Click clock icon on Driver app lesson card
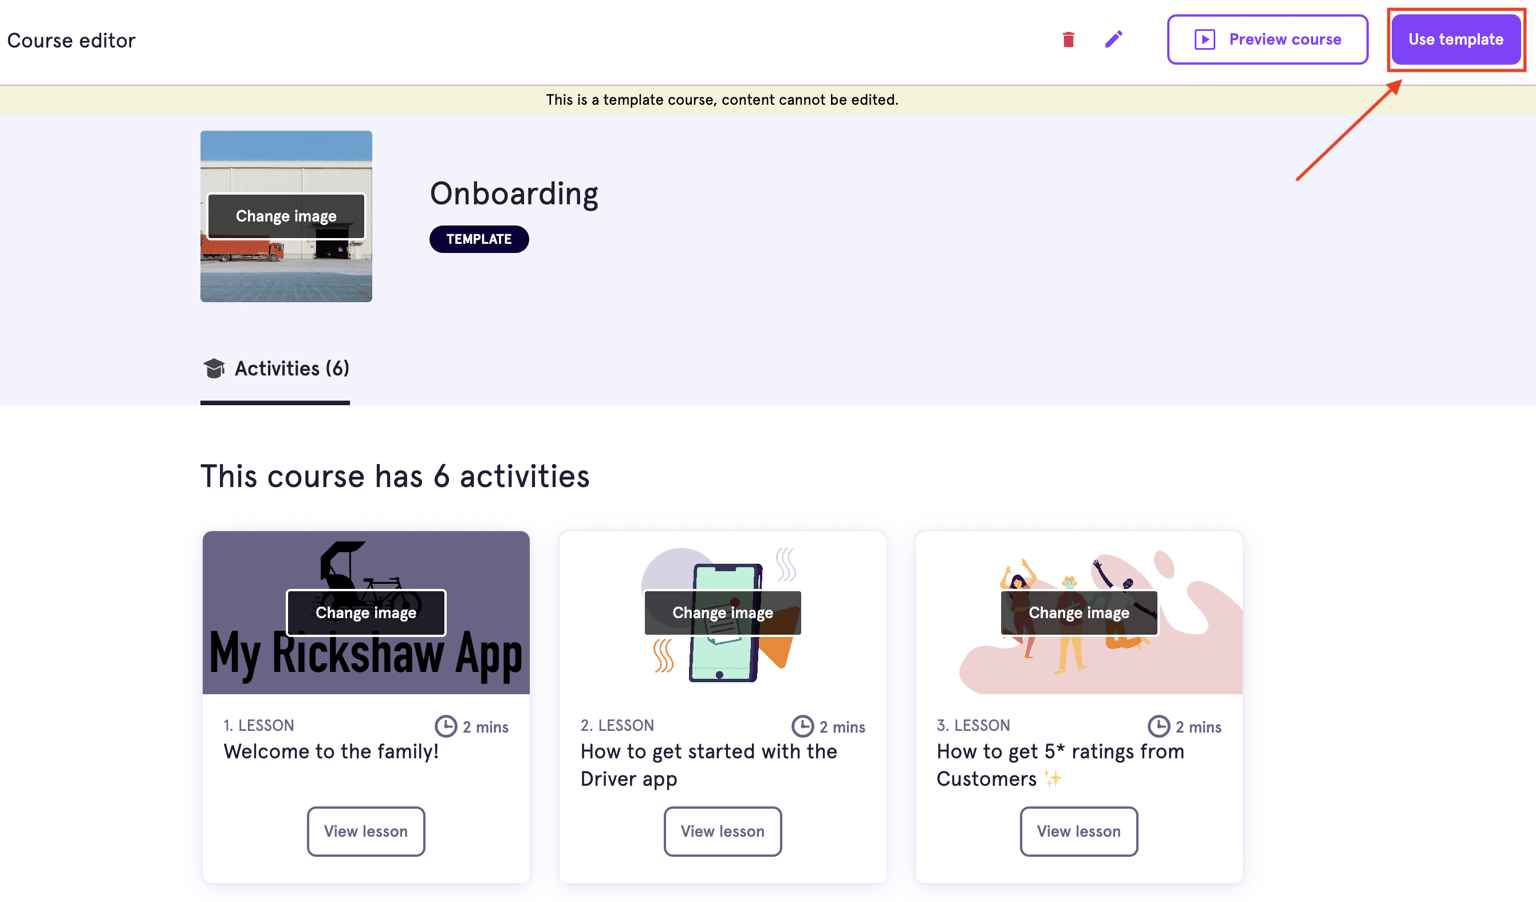This screenshot has width=1536, height=902. point(802,726)
